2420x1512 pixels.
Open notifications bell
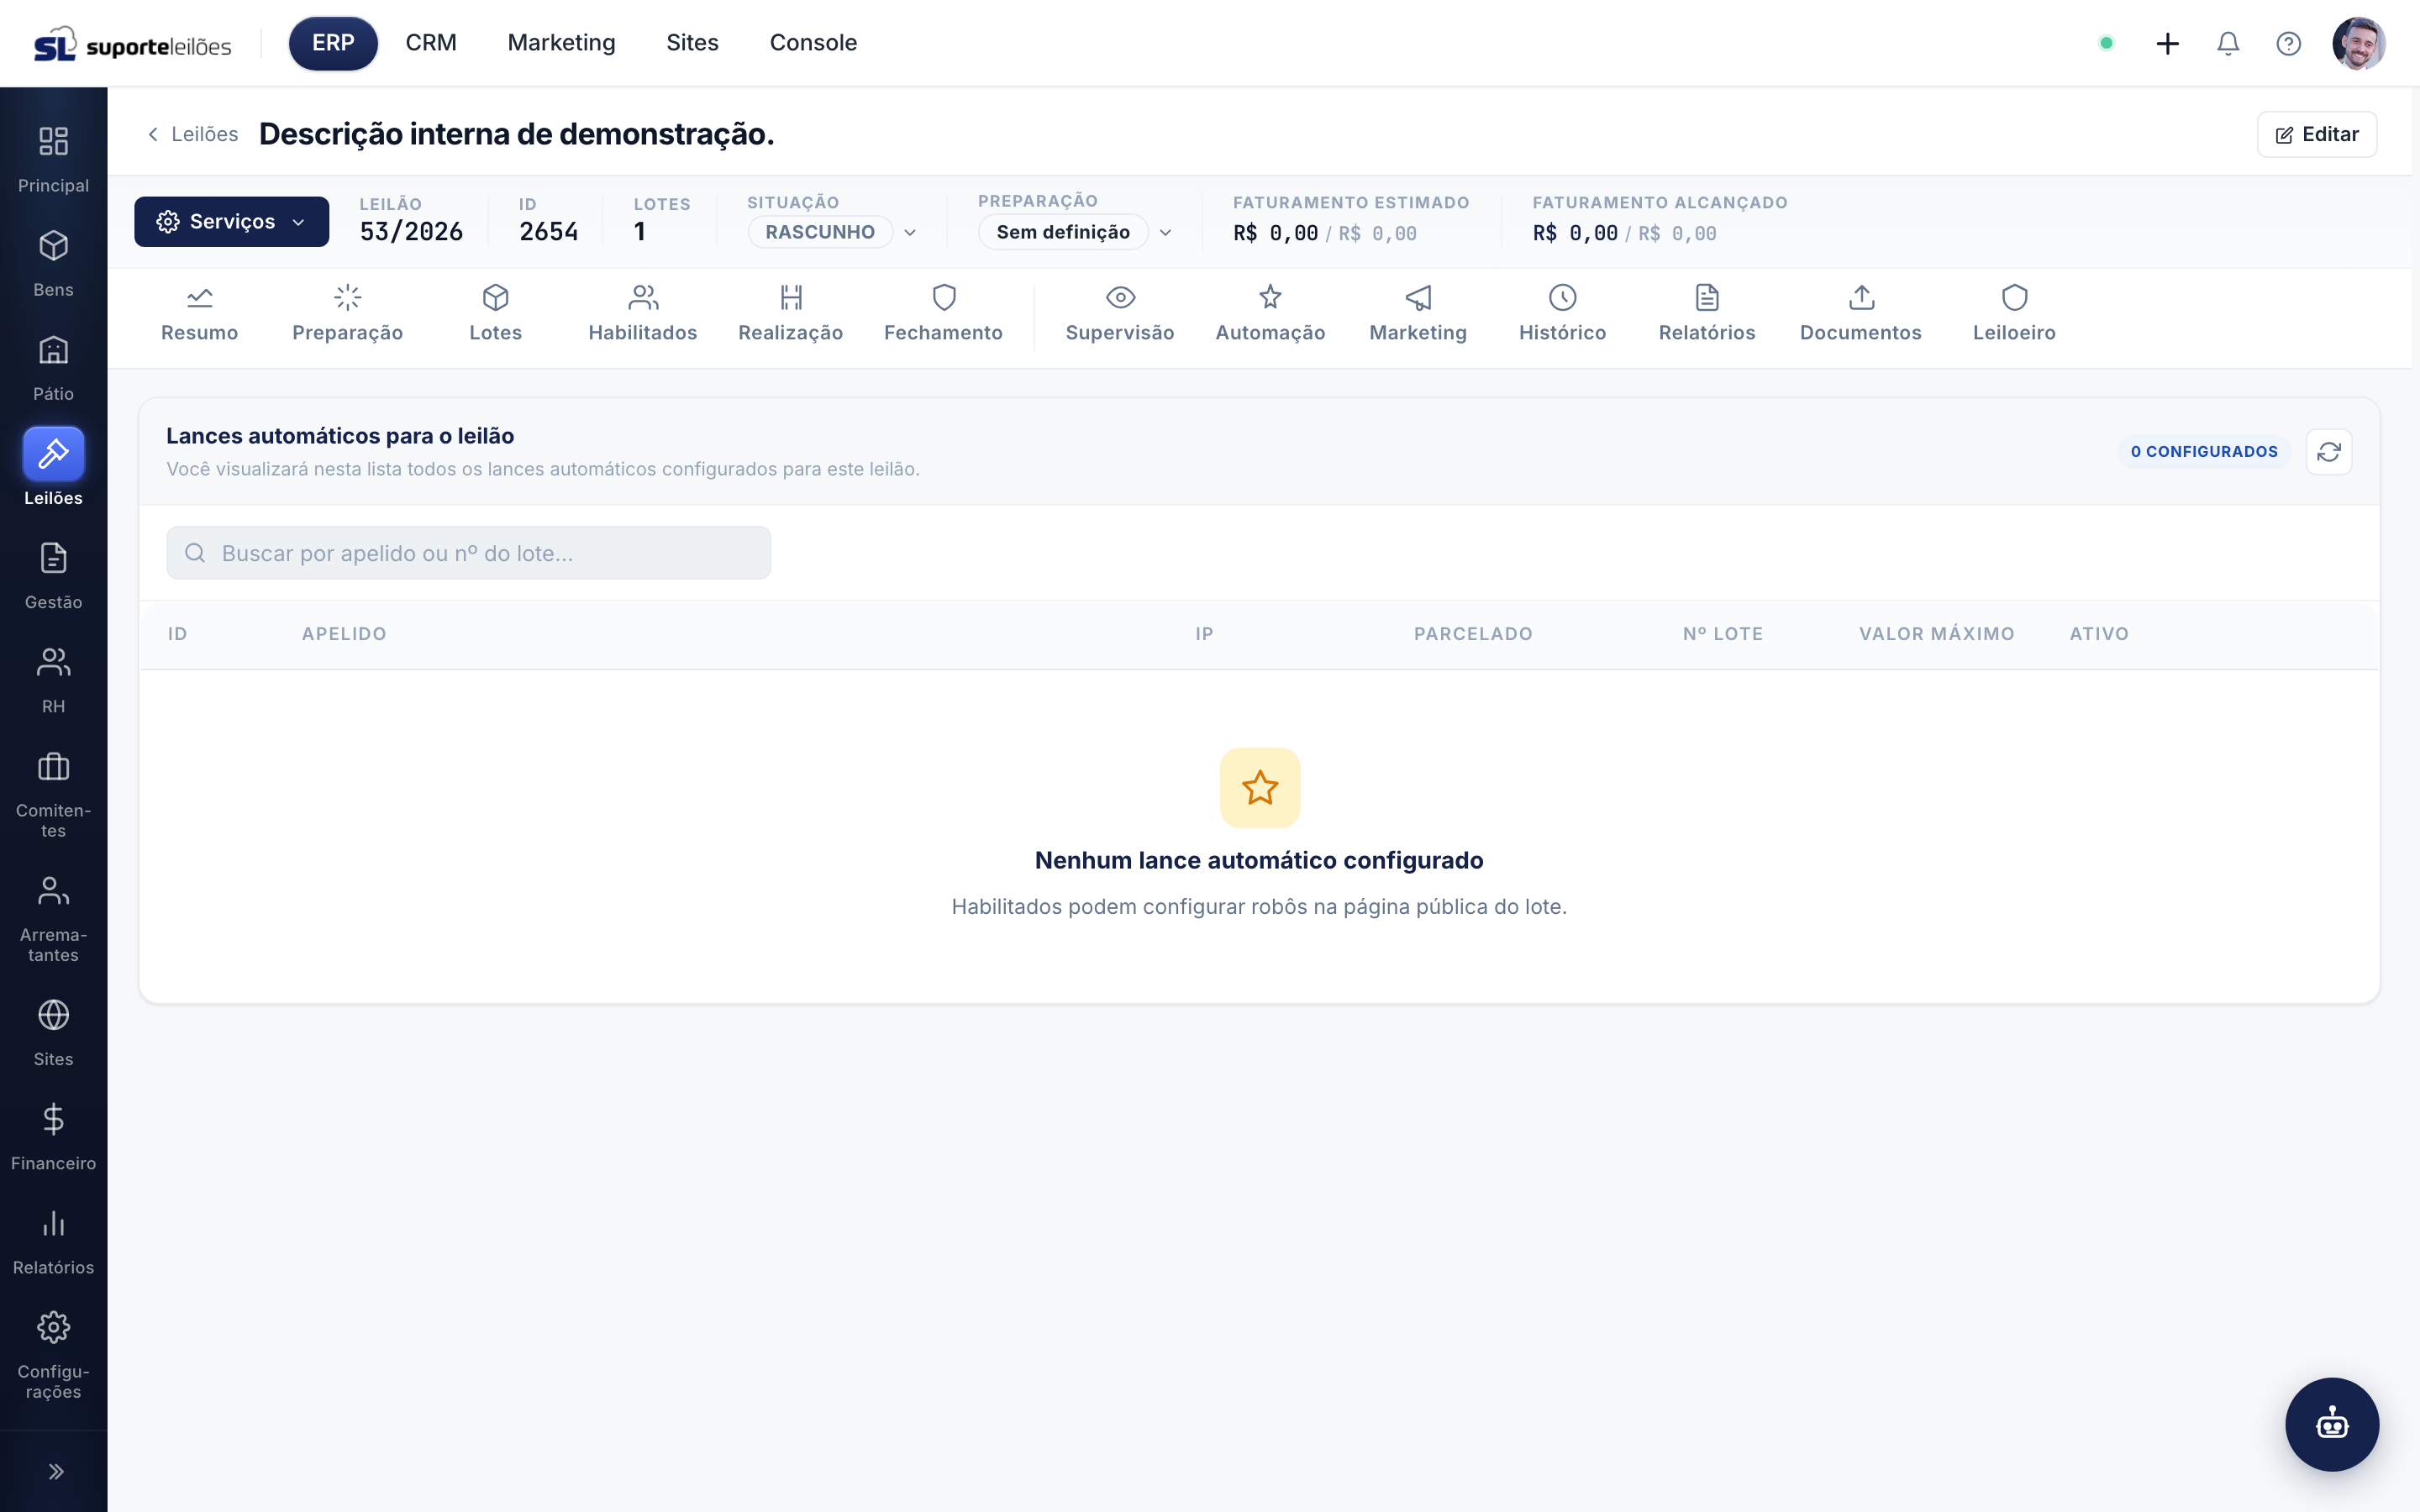click(2228, 43)
